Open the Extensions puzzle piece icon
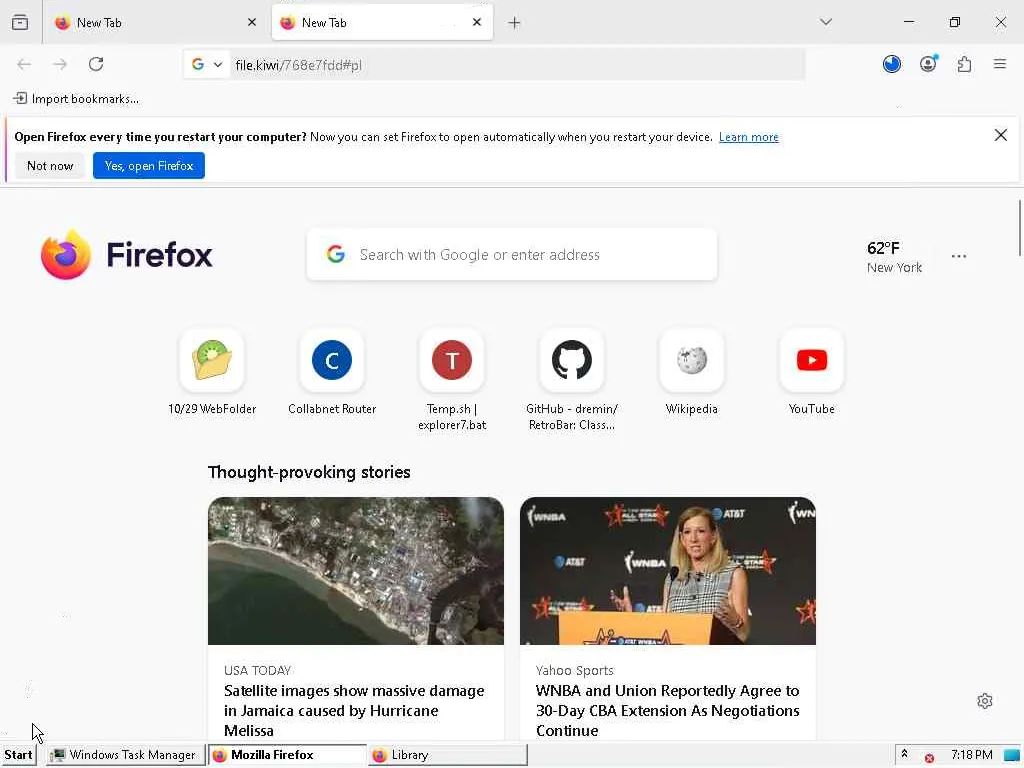 [964, 64]
